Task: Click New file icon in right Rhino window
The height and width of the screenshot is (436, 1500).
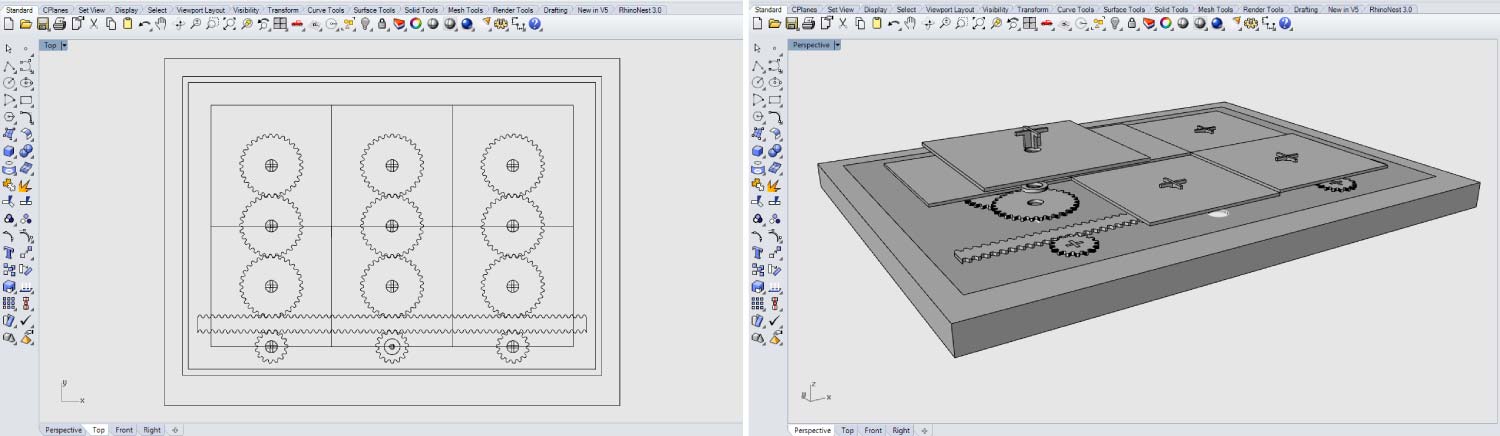Action: coord(758,24)
